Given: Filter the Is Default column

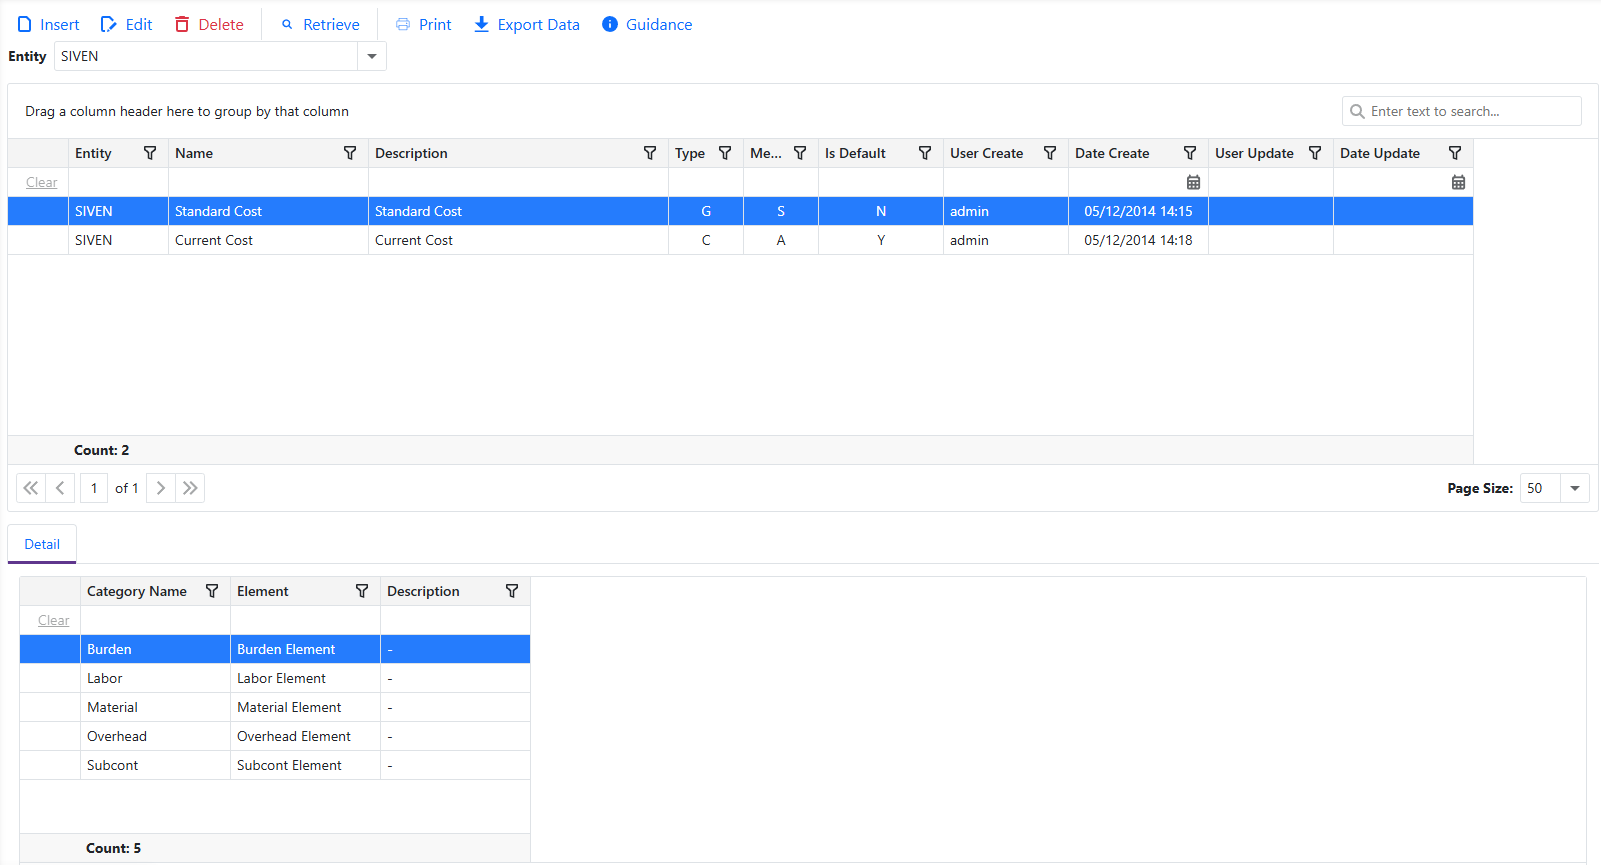Looking at the screenshot, I should 925,153.
